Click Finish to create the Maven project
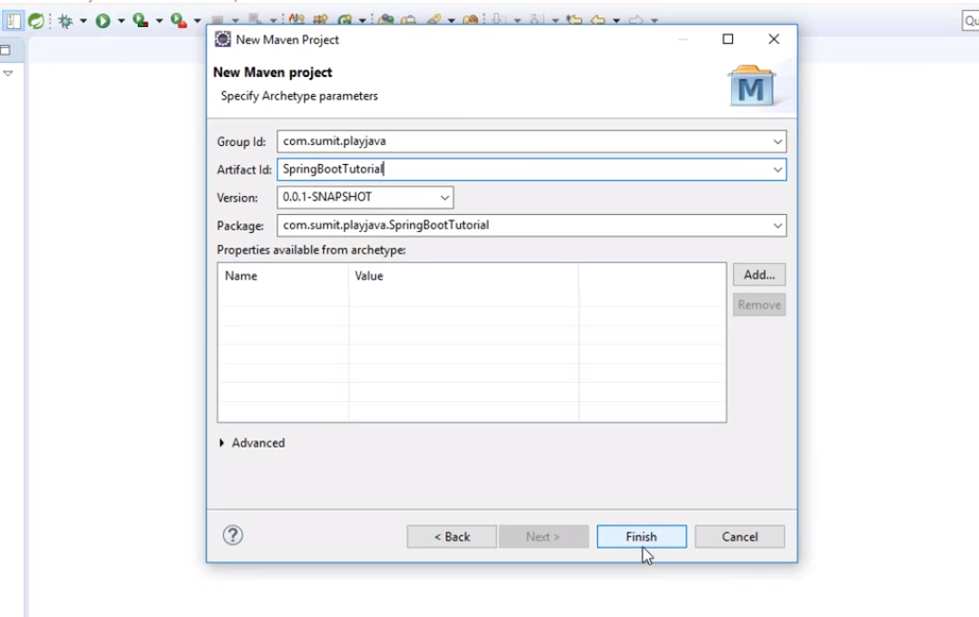Viewport: 979px width, 617px height. (x=641, y=536)
